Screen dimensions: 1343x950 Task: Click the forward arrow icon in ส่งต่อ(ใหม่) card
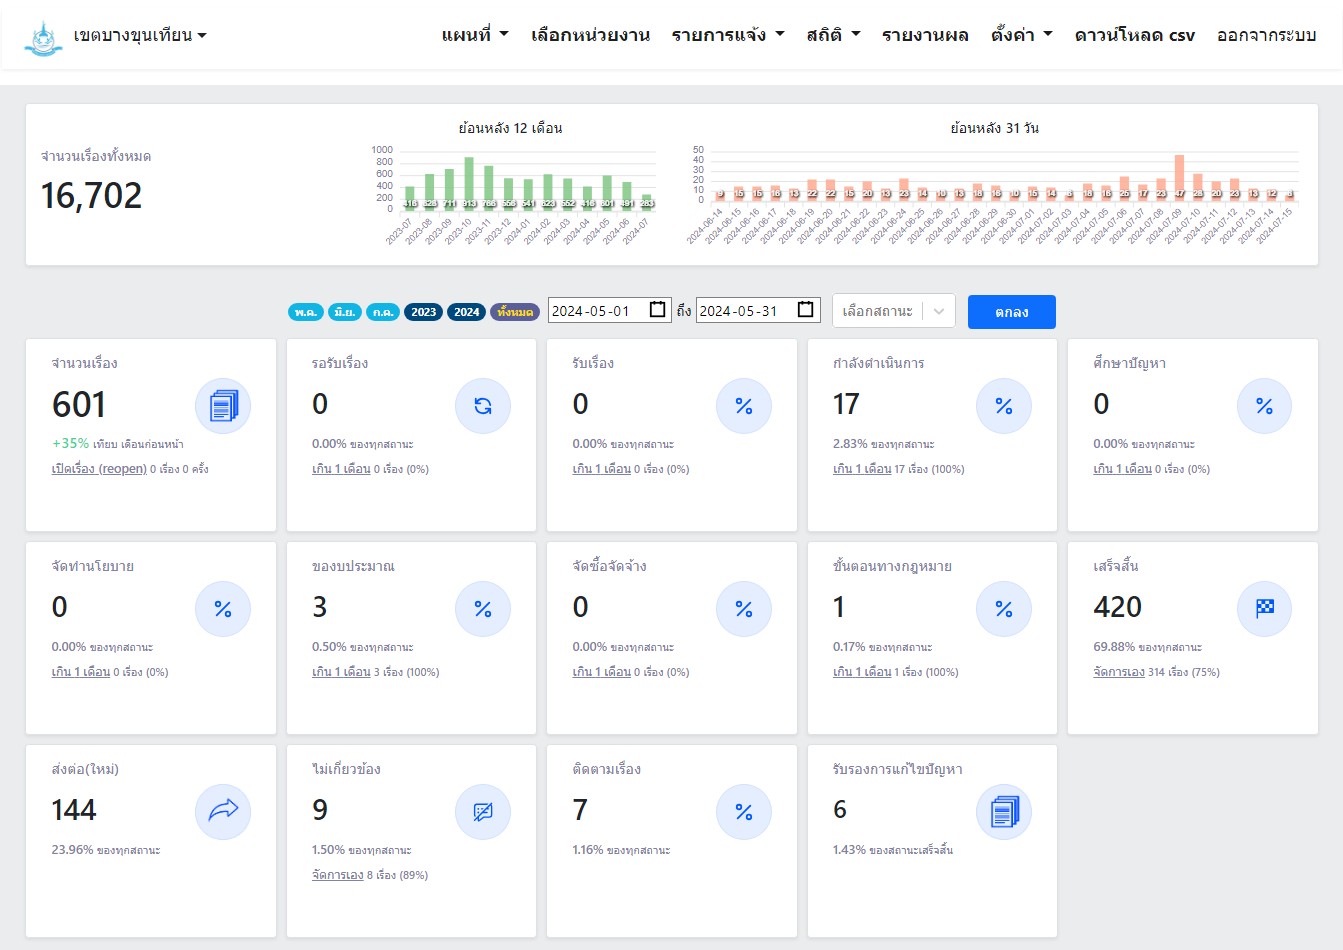coord(223,811)
